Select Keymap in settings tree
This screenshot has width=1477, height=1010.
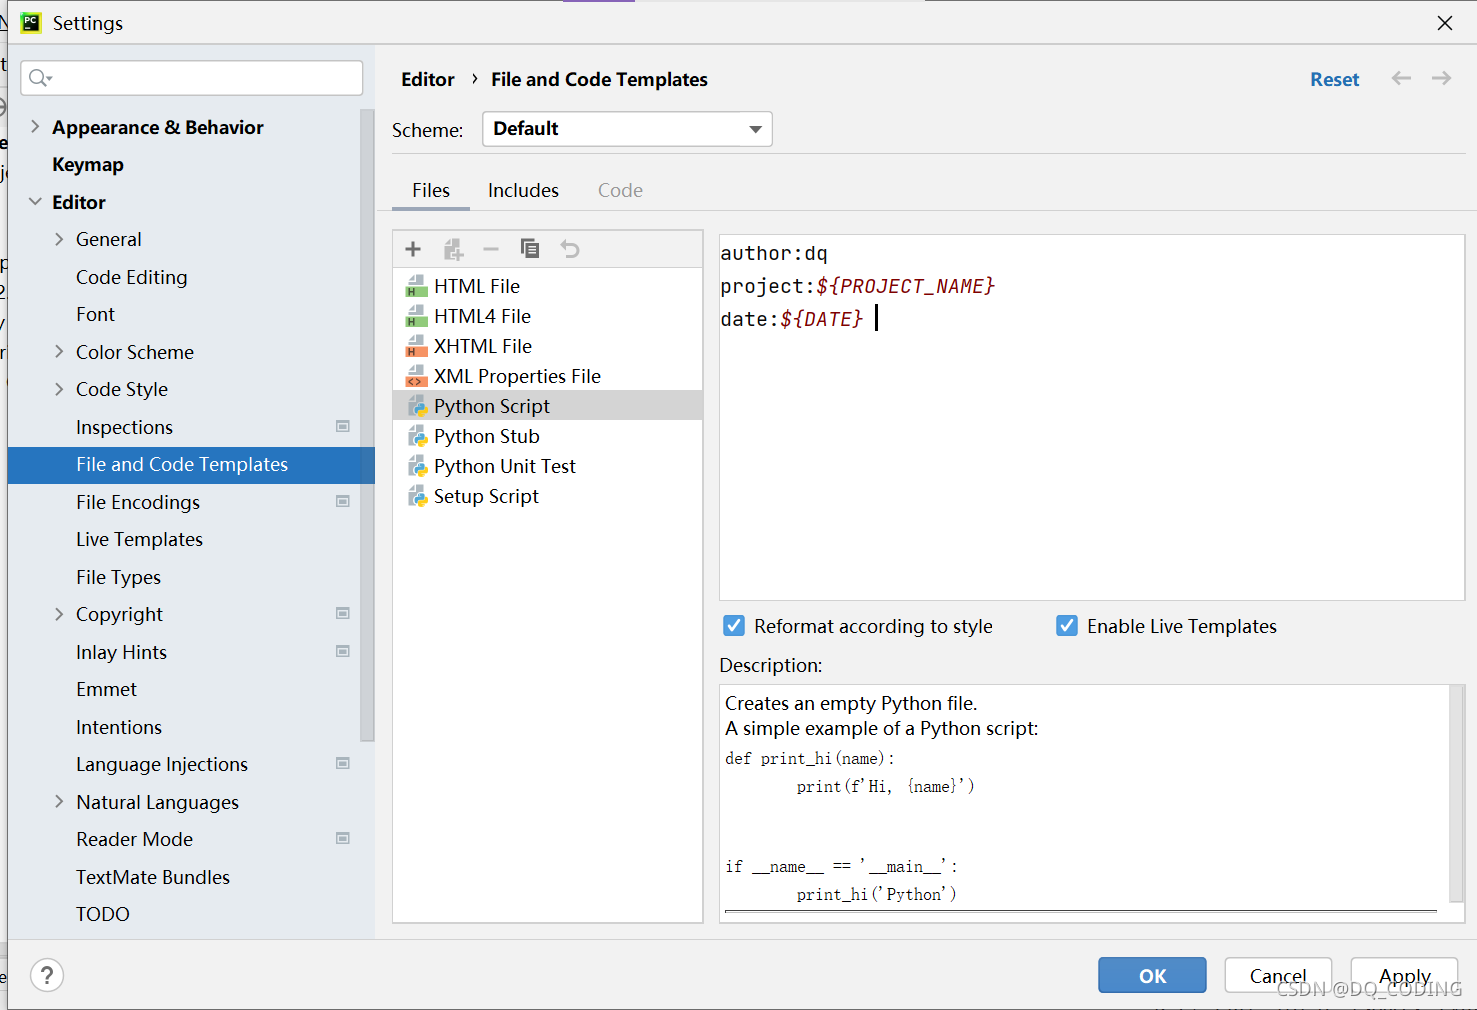click(88, 164)
